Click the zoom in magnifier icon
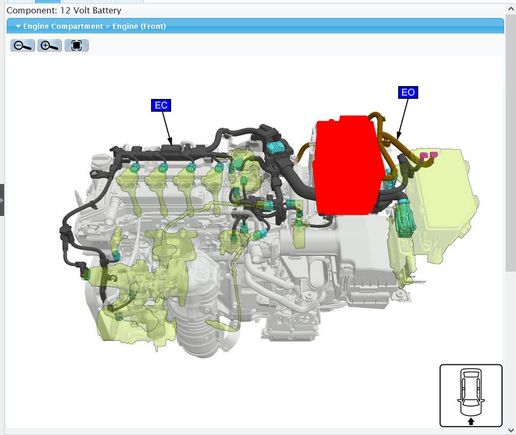516x435 pixels. [x=49, y=45]
